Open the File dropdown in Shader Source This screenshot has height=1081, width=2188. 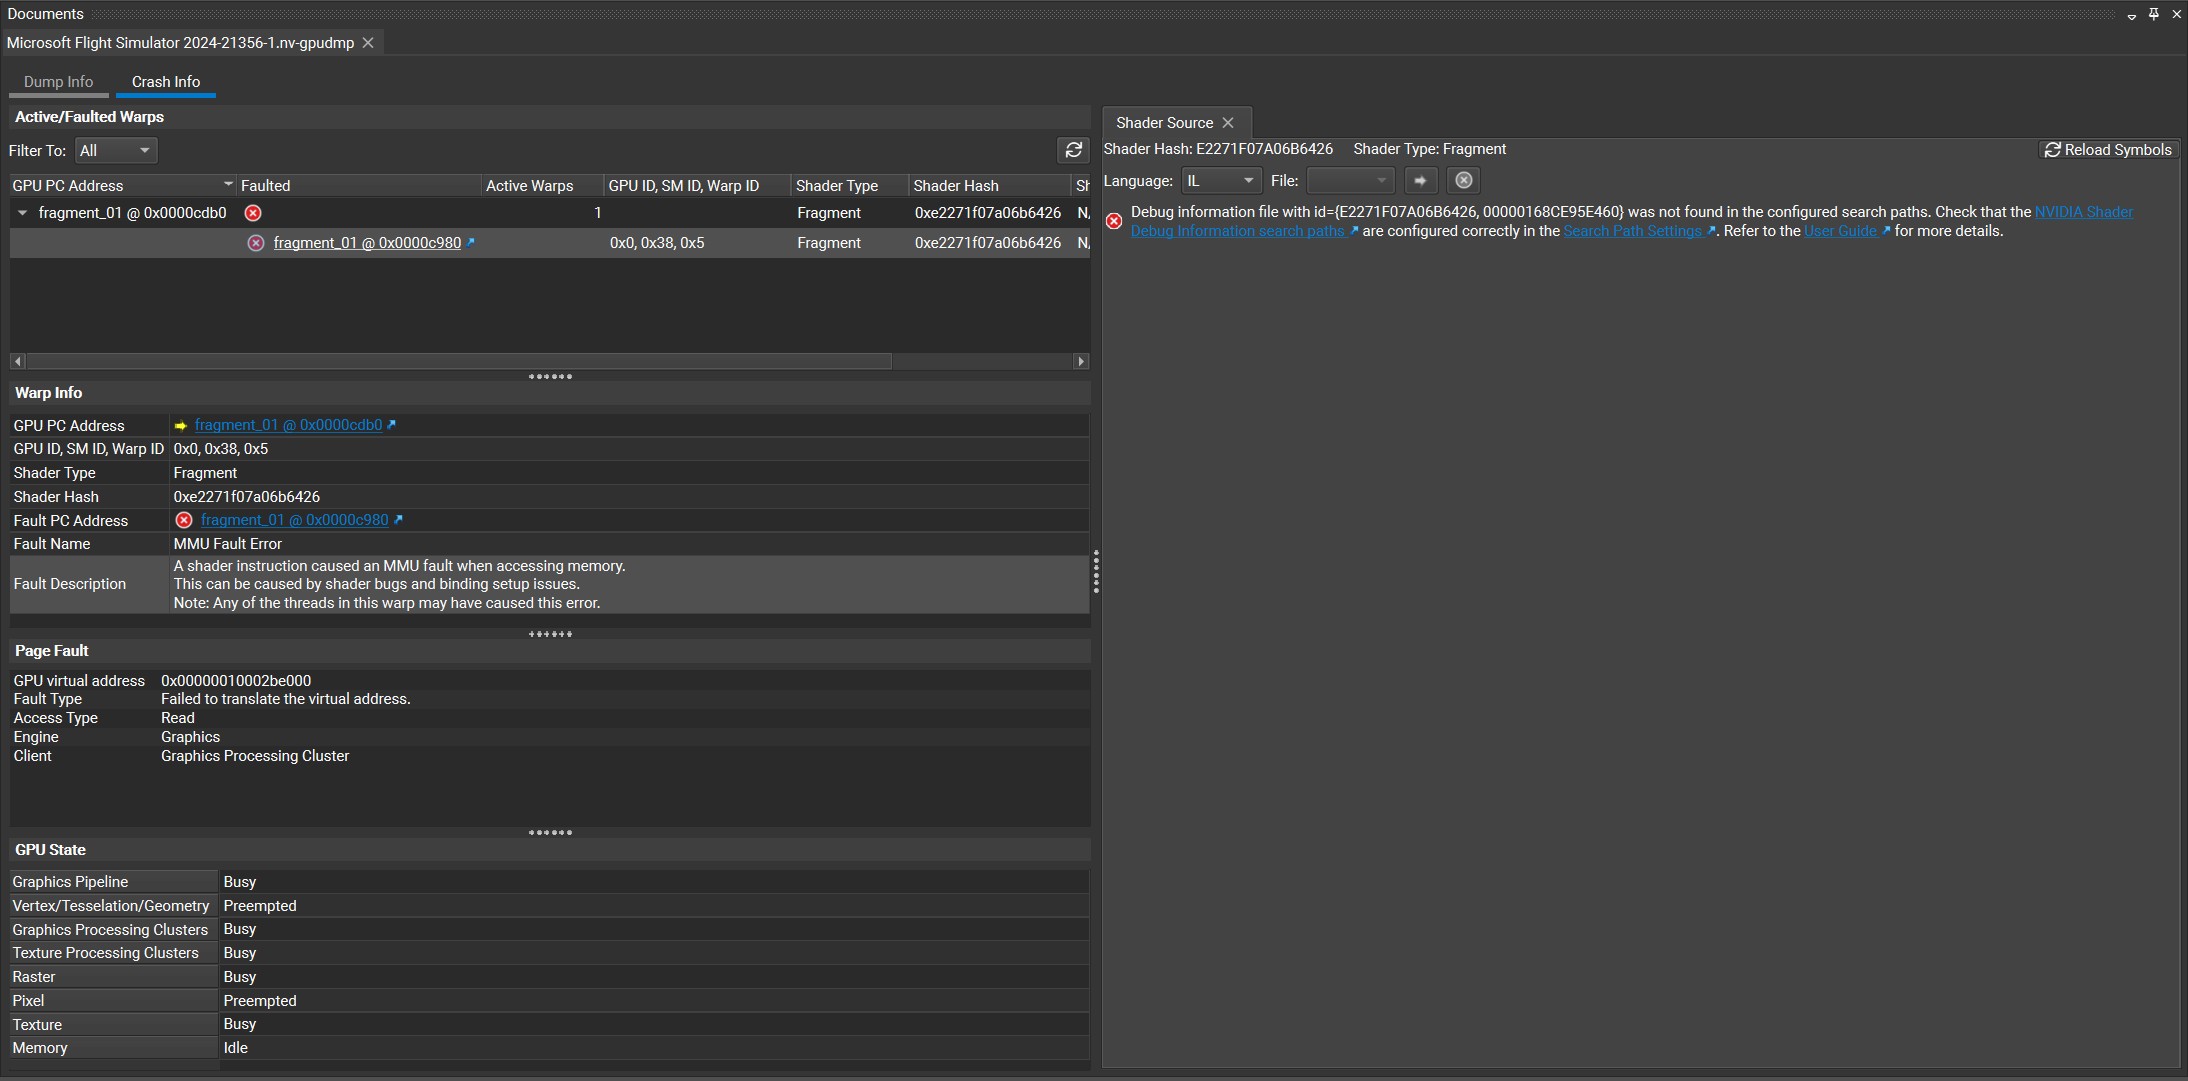1350,180
